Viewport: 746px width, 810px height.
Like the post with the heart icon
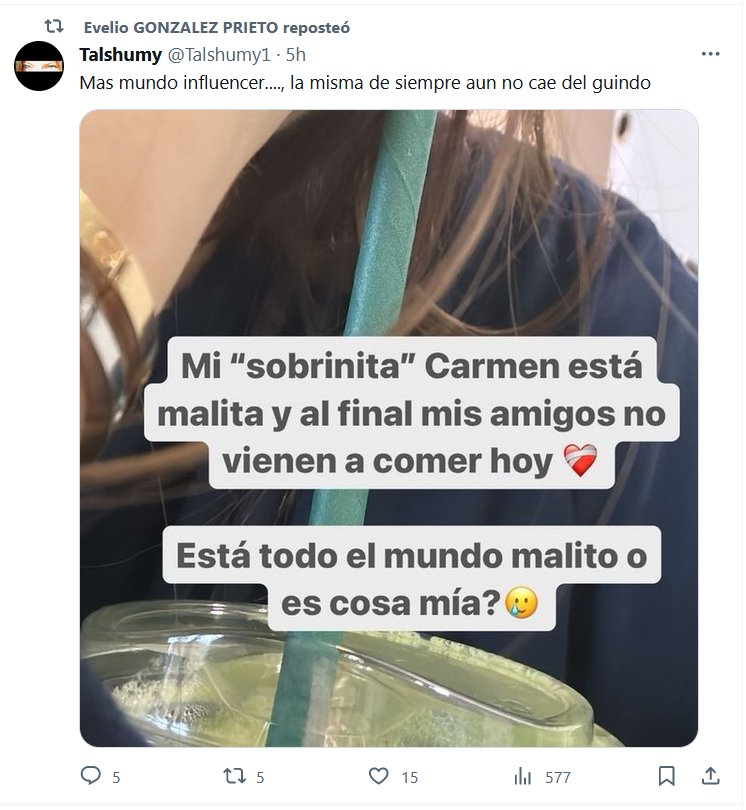coord(379,776)
